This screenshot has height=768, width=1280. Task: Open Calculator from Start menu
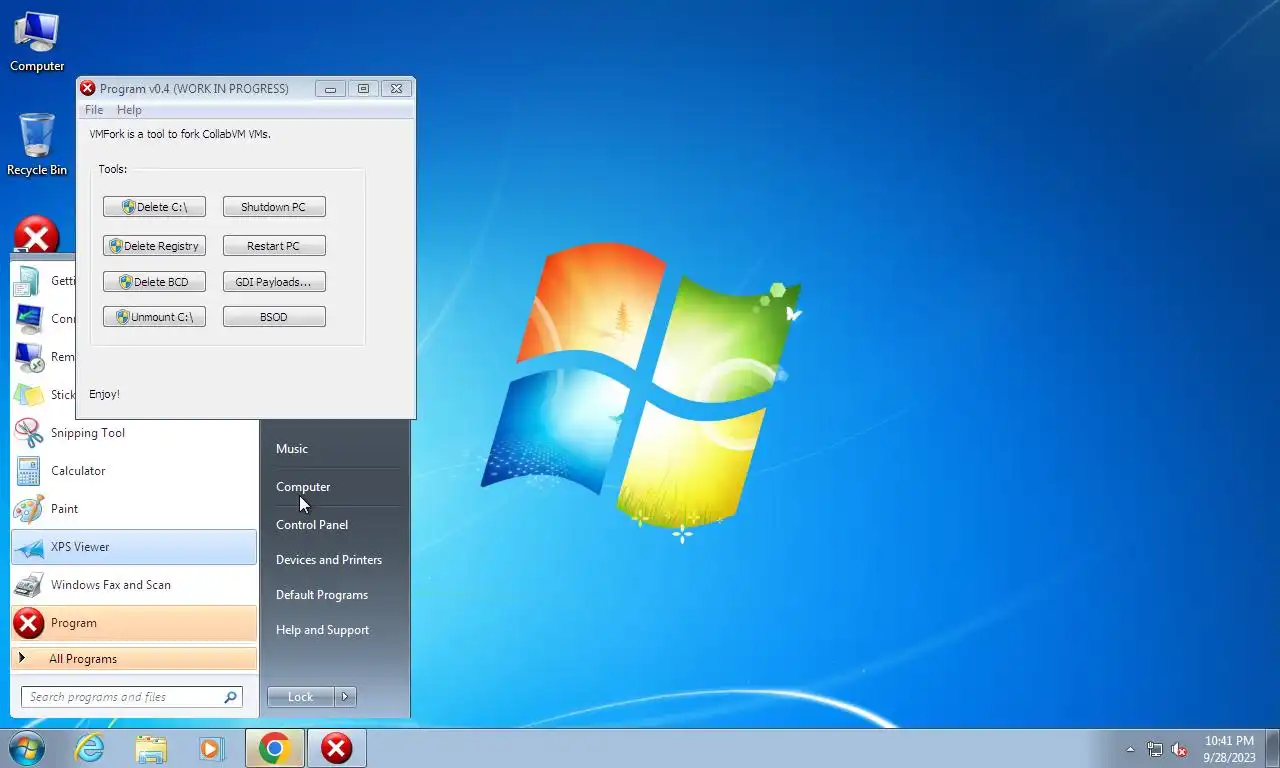[x=134, y=471]
